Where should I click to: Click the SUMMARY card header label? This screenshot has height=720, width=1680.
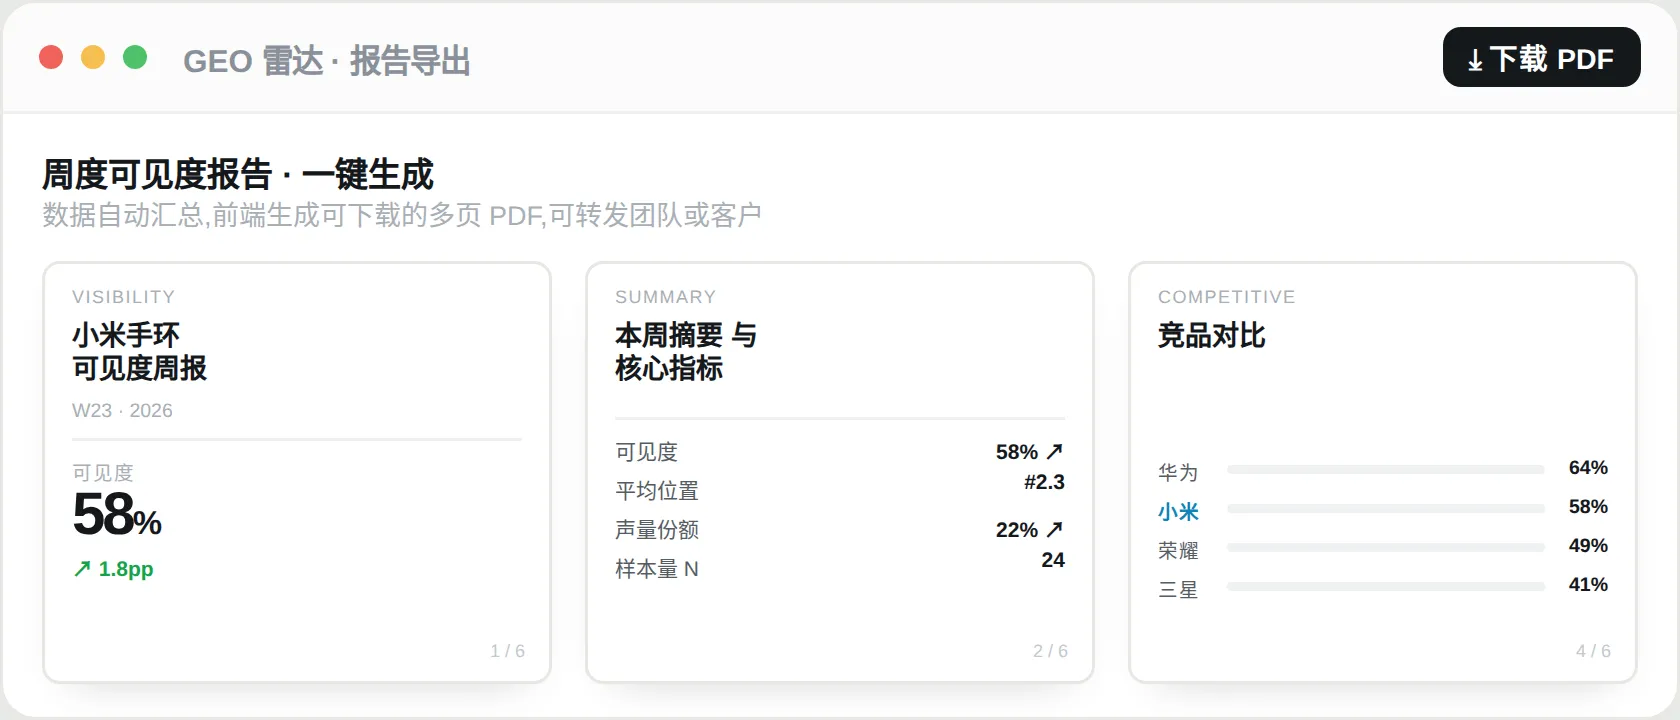666,297
